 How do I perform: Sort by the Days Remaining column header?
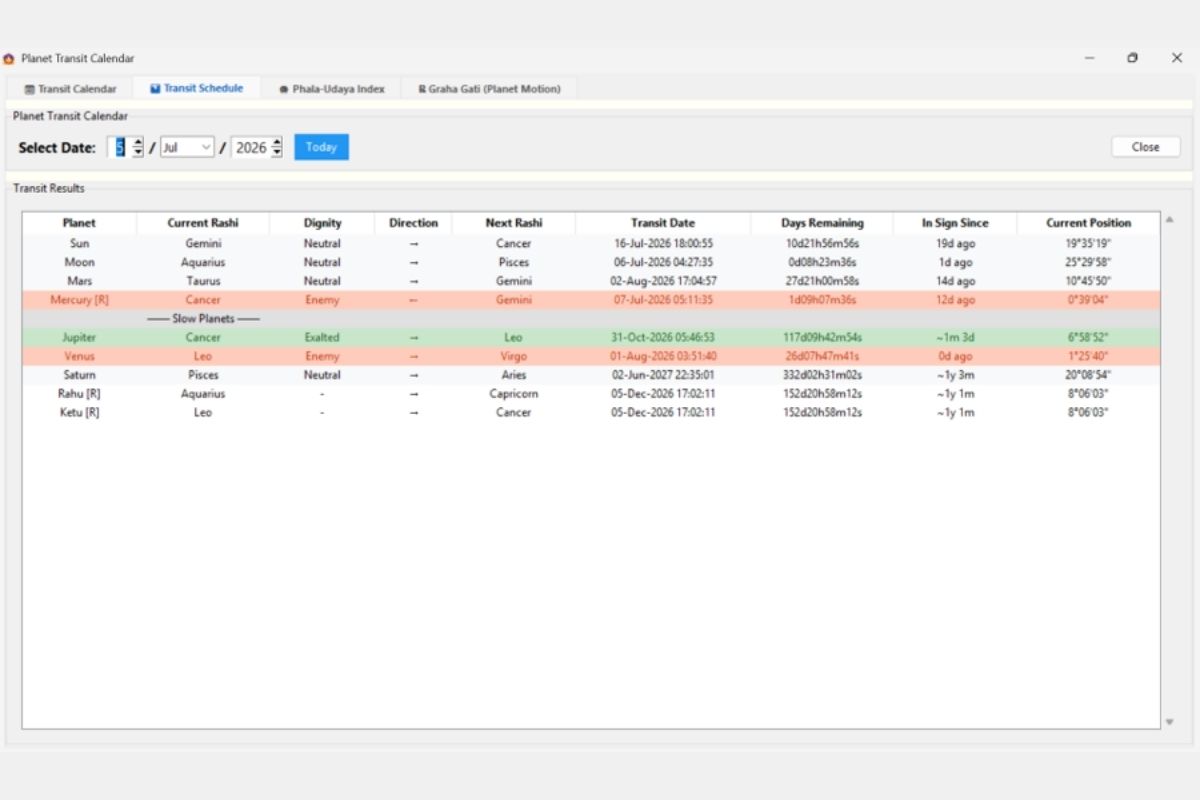pos(822,223)
